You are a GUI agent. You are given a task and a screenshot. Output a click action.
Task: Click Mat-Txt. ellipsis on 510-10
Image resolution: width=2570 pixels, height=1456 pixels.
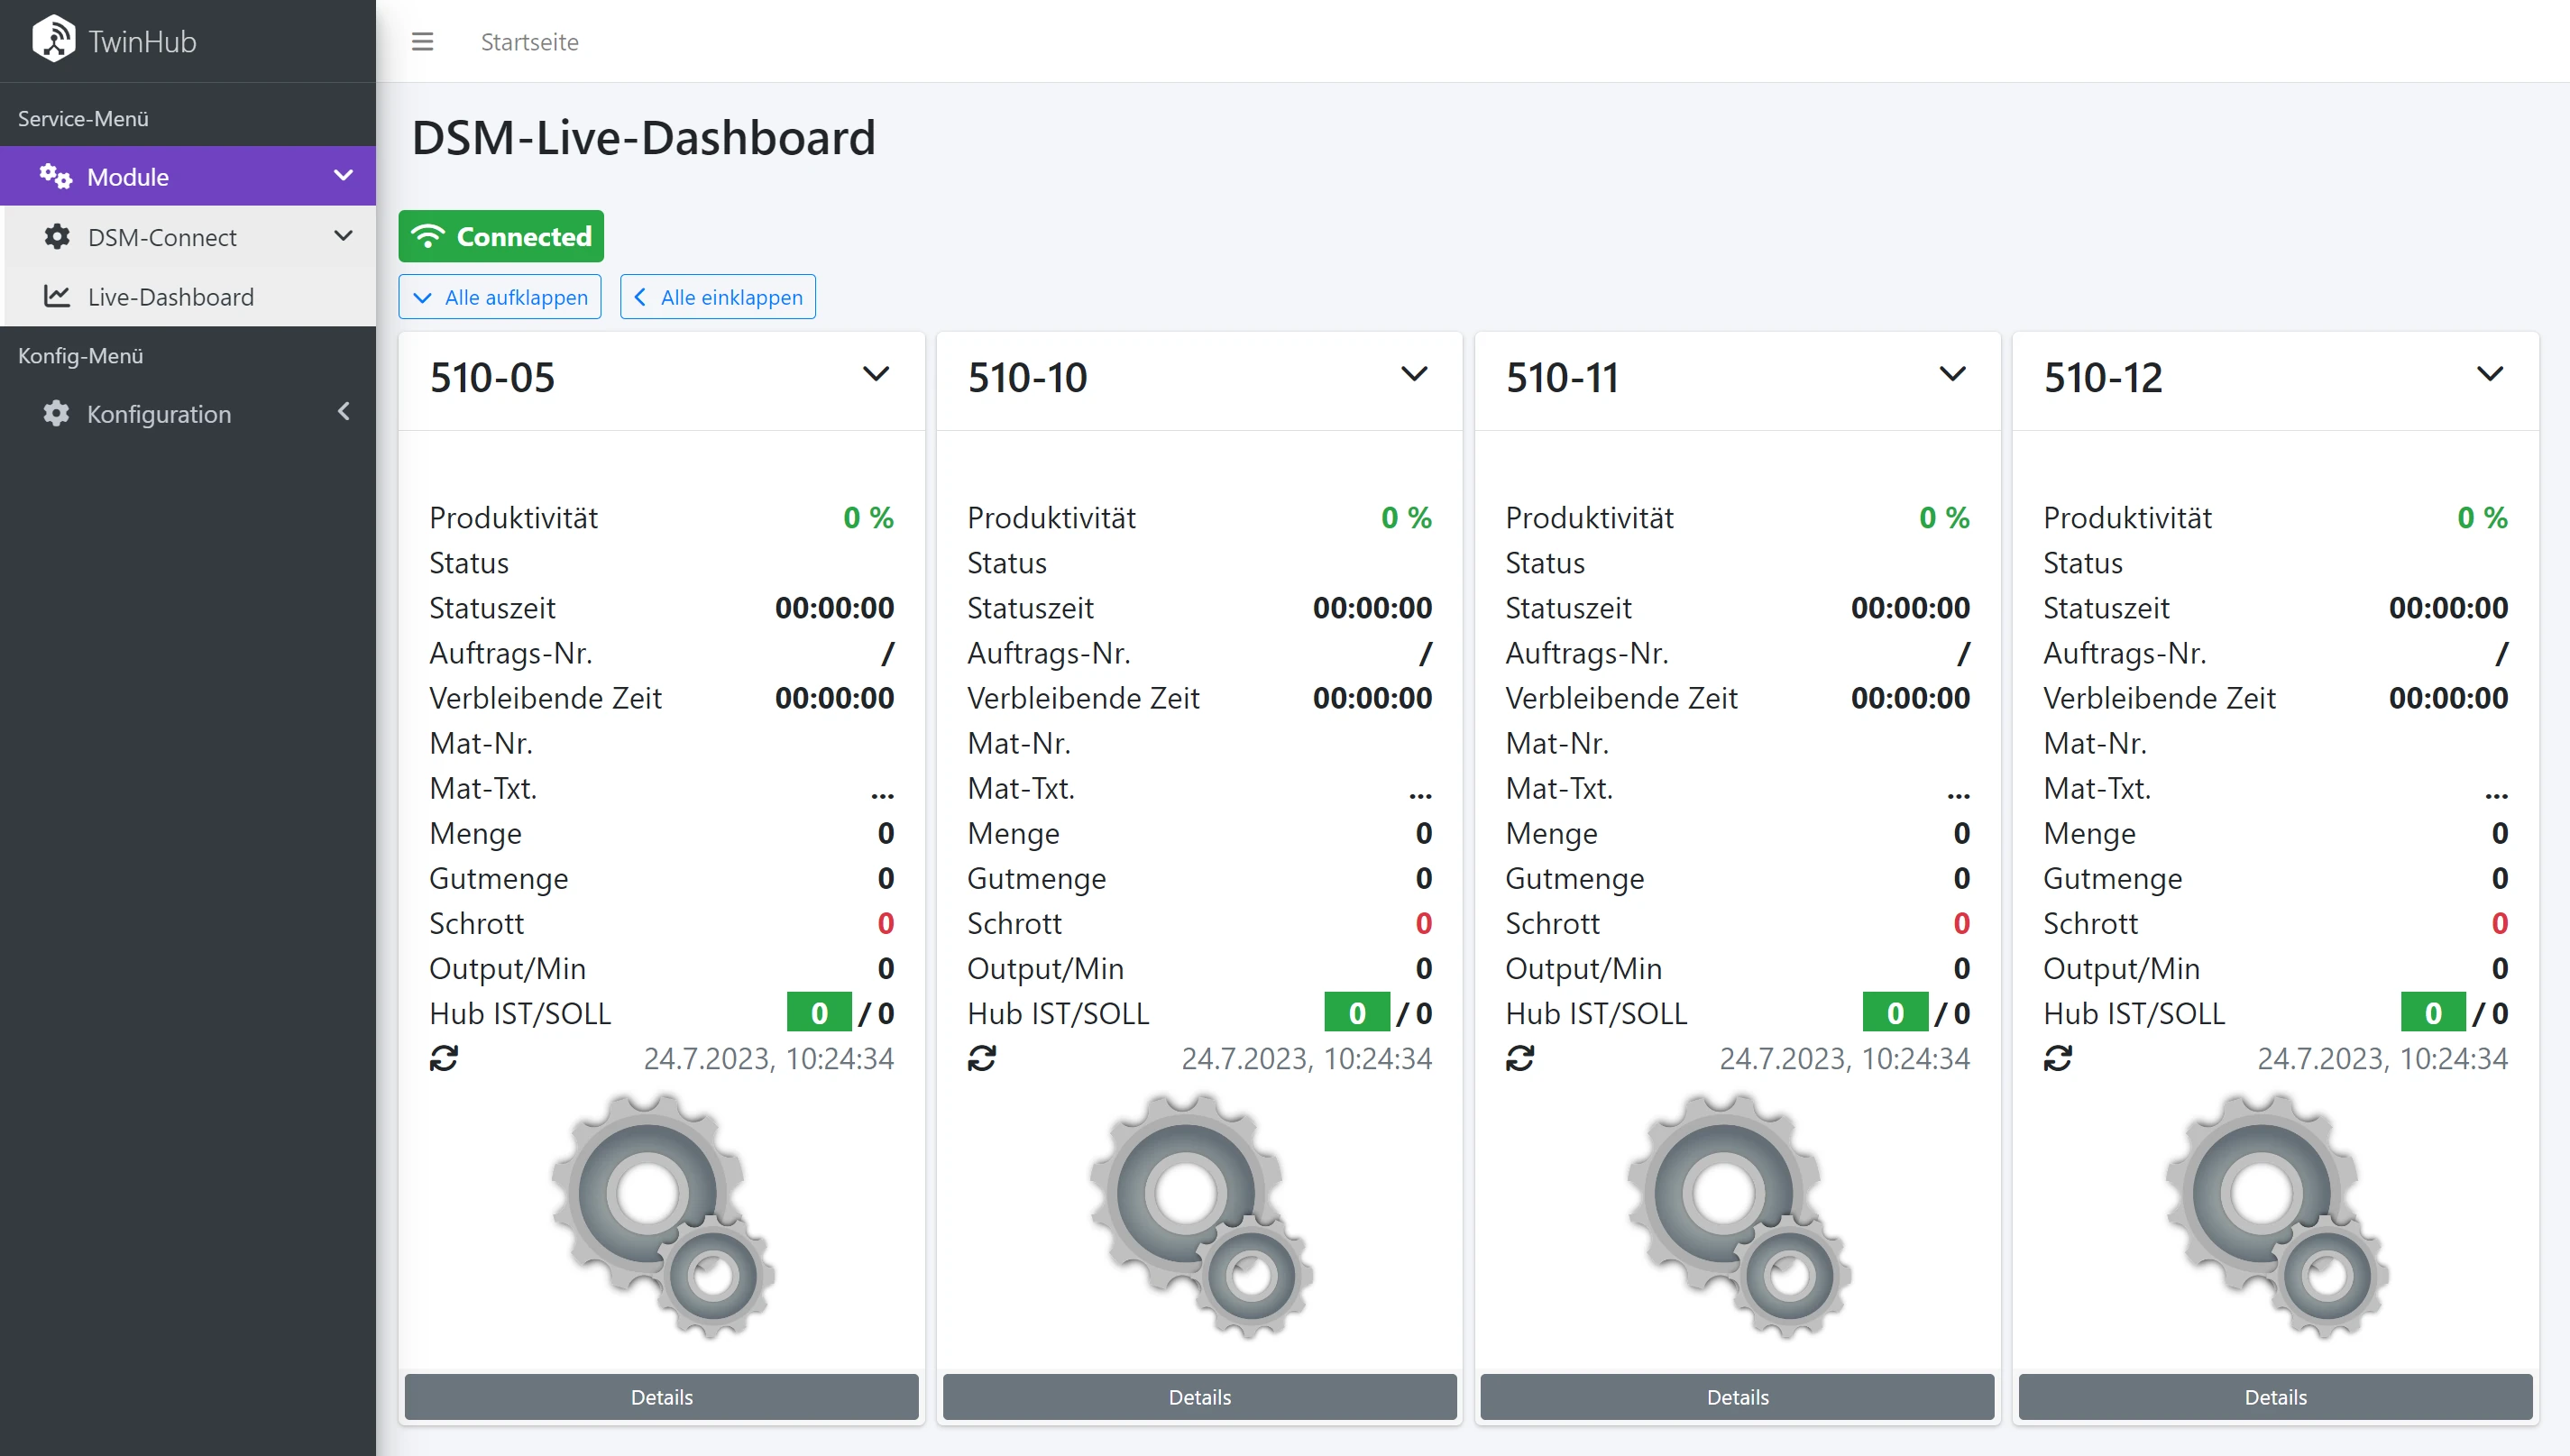click(1420, 795)
